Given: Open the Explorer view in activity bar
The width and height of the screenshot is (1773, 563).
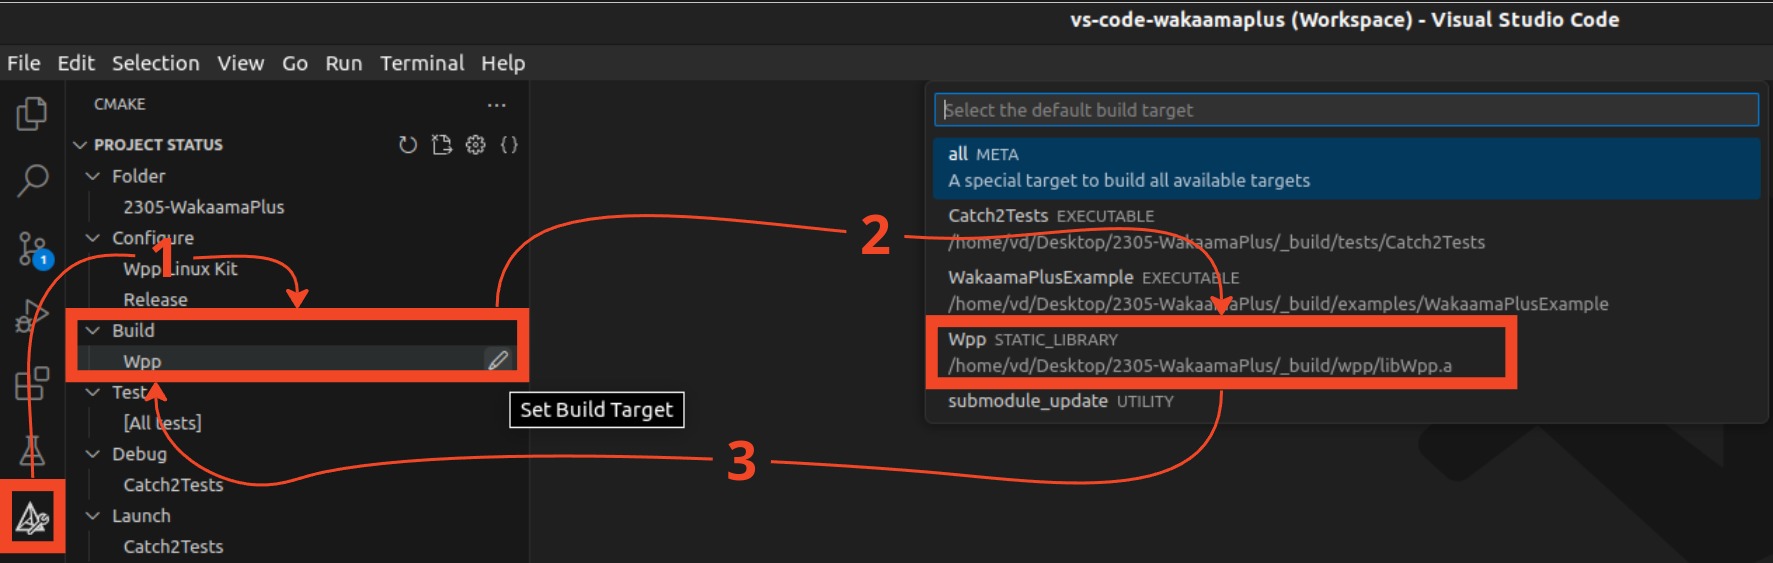Looking at the screenshot, I should [x=32, y=114].
